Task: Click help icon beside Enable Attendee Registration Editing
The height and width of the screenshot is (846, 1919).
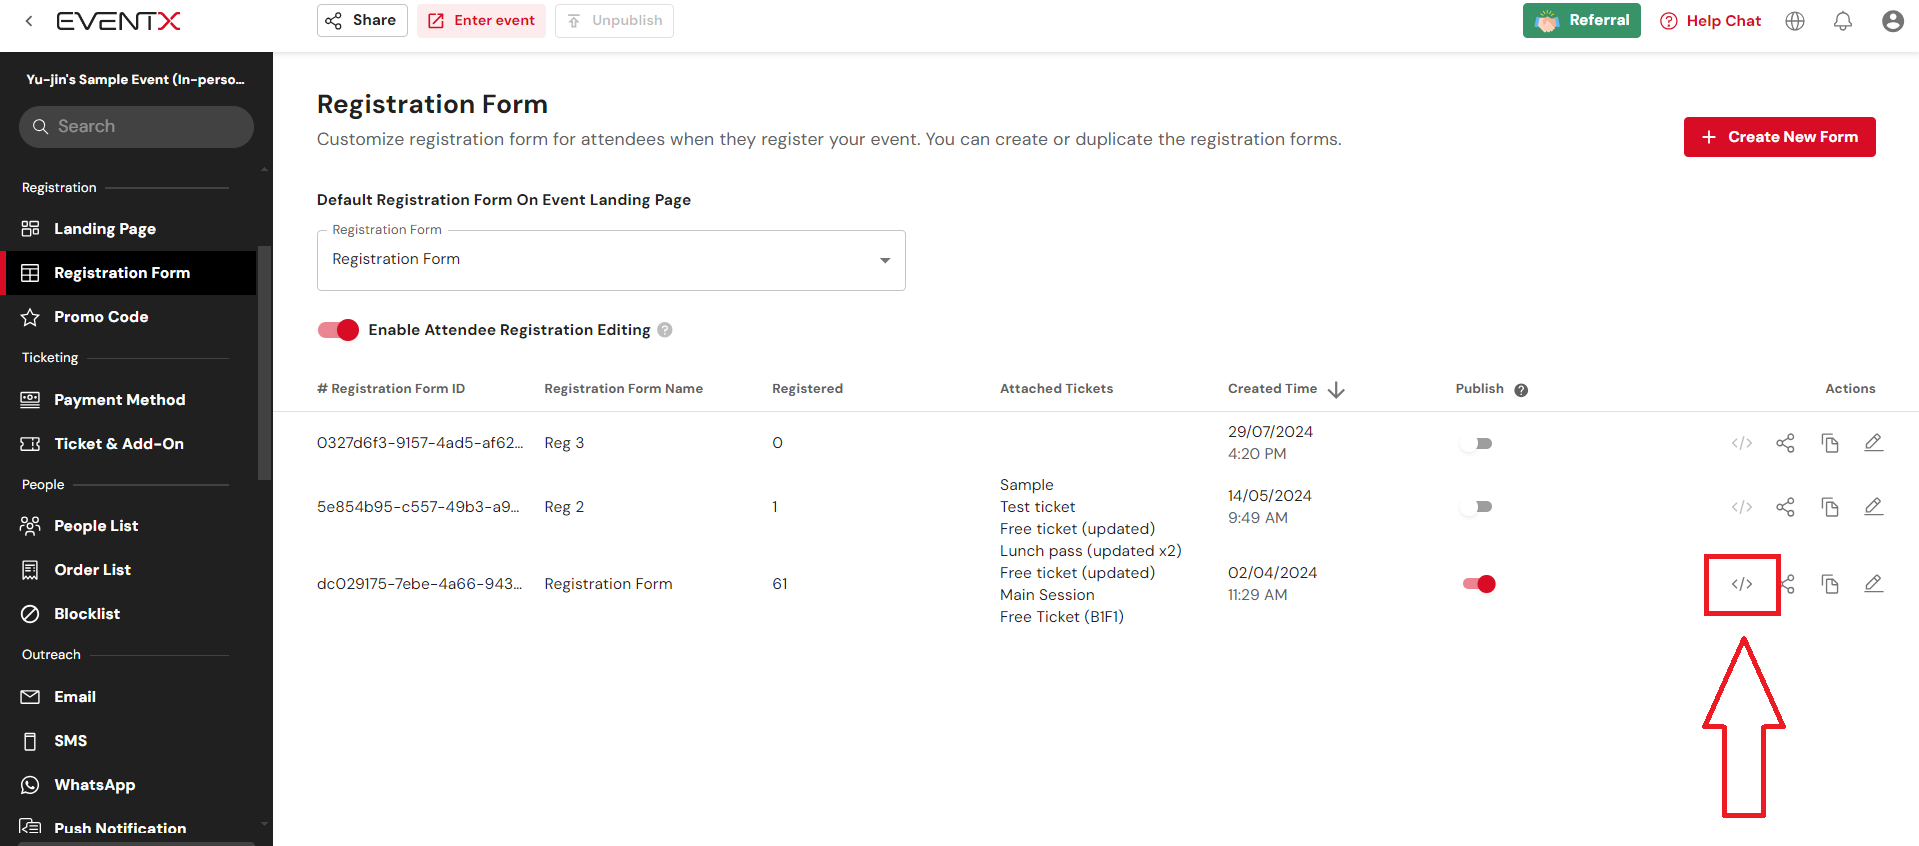Action: point(665,330)
